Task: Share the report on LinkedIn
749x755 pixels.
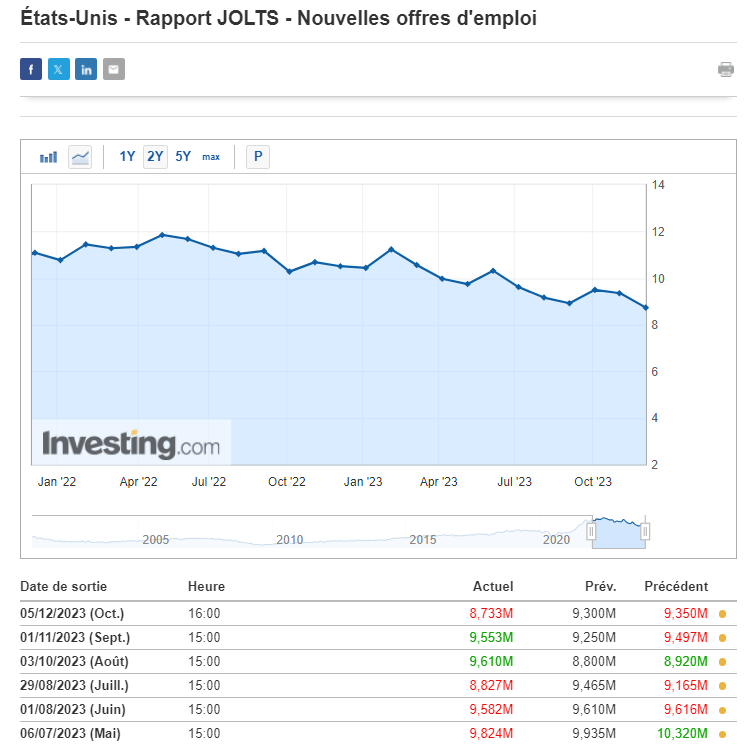Action: (86, 69)
